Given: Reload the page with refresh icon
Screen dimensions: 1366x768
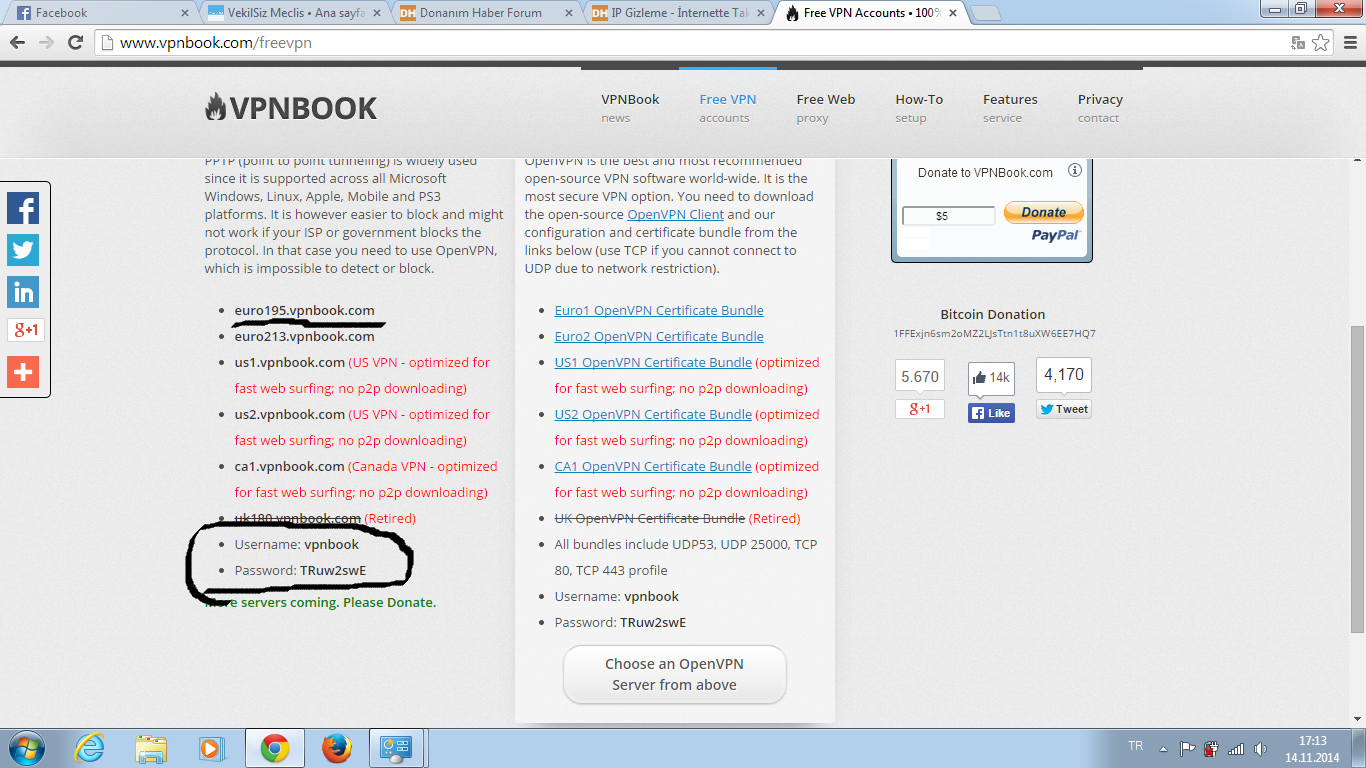Looking at the screenshot, I should [x=75, y=43].
